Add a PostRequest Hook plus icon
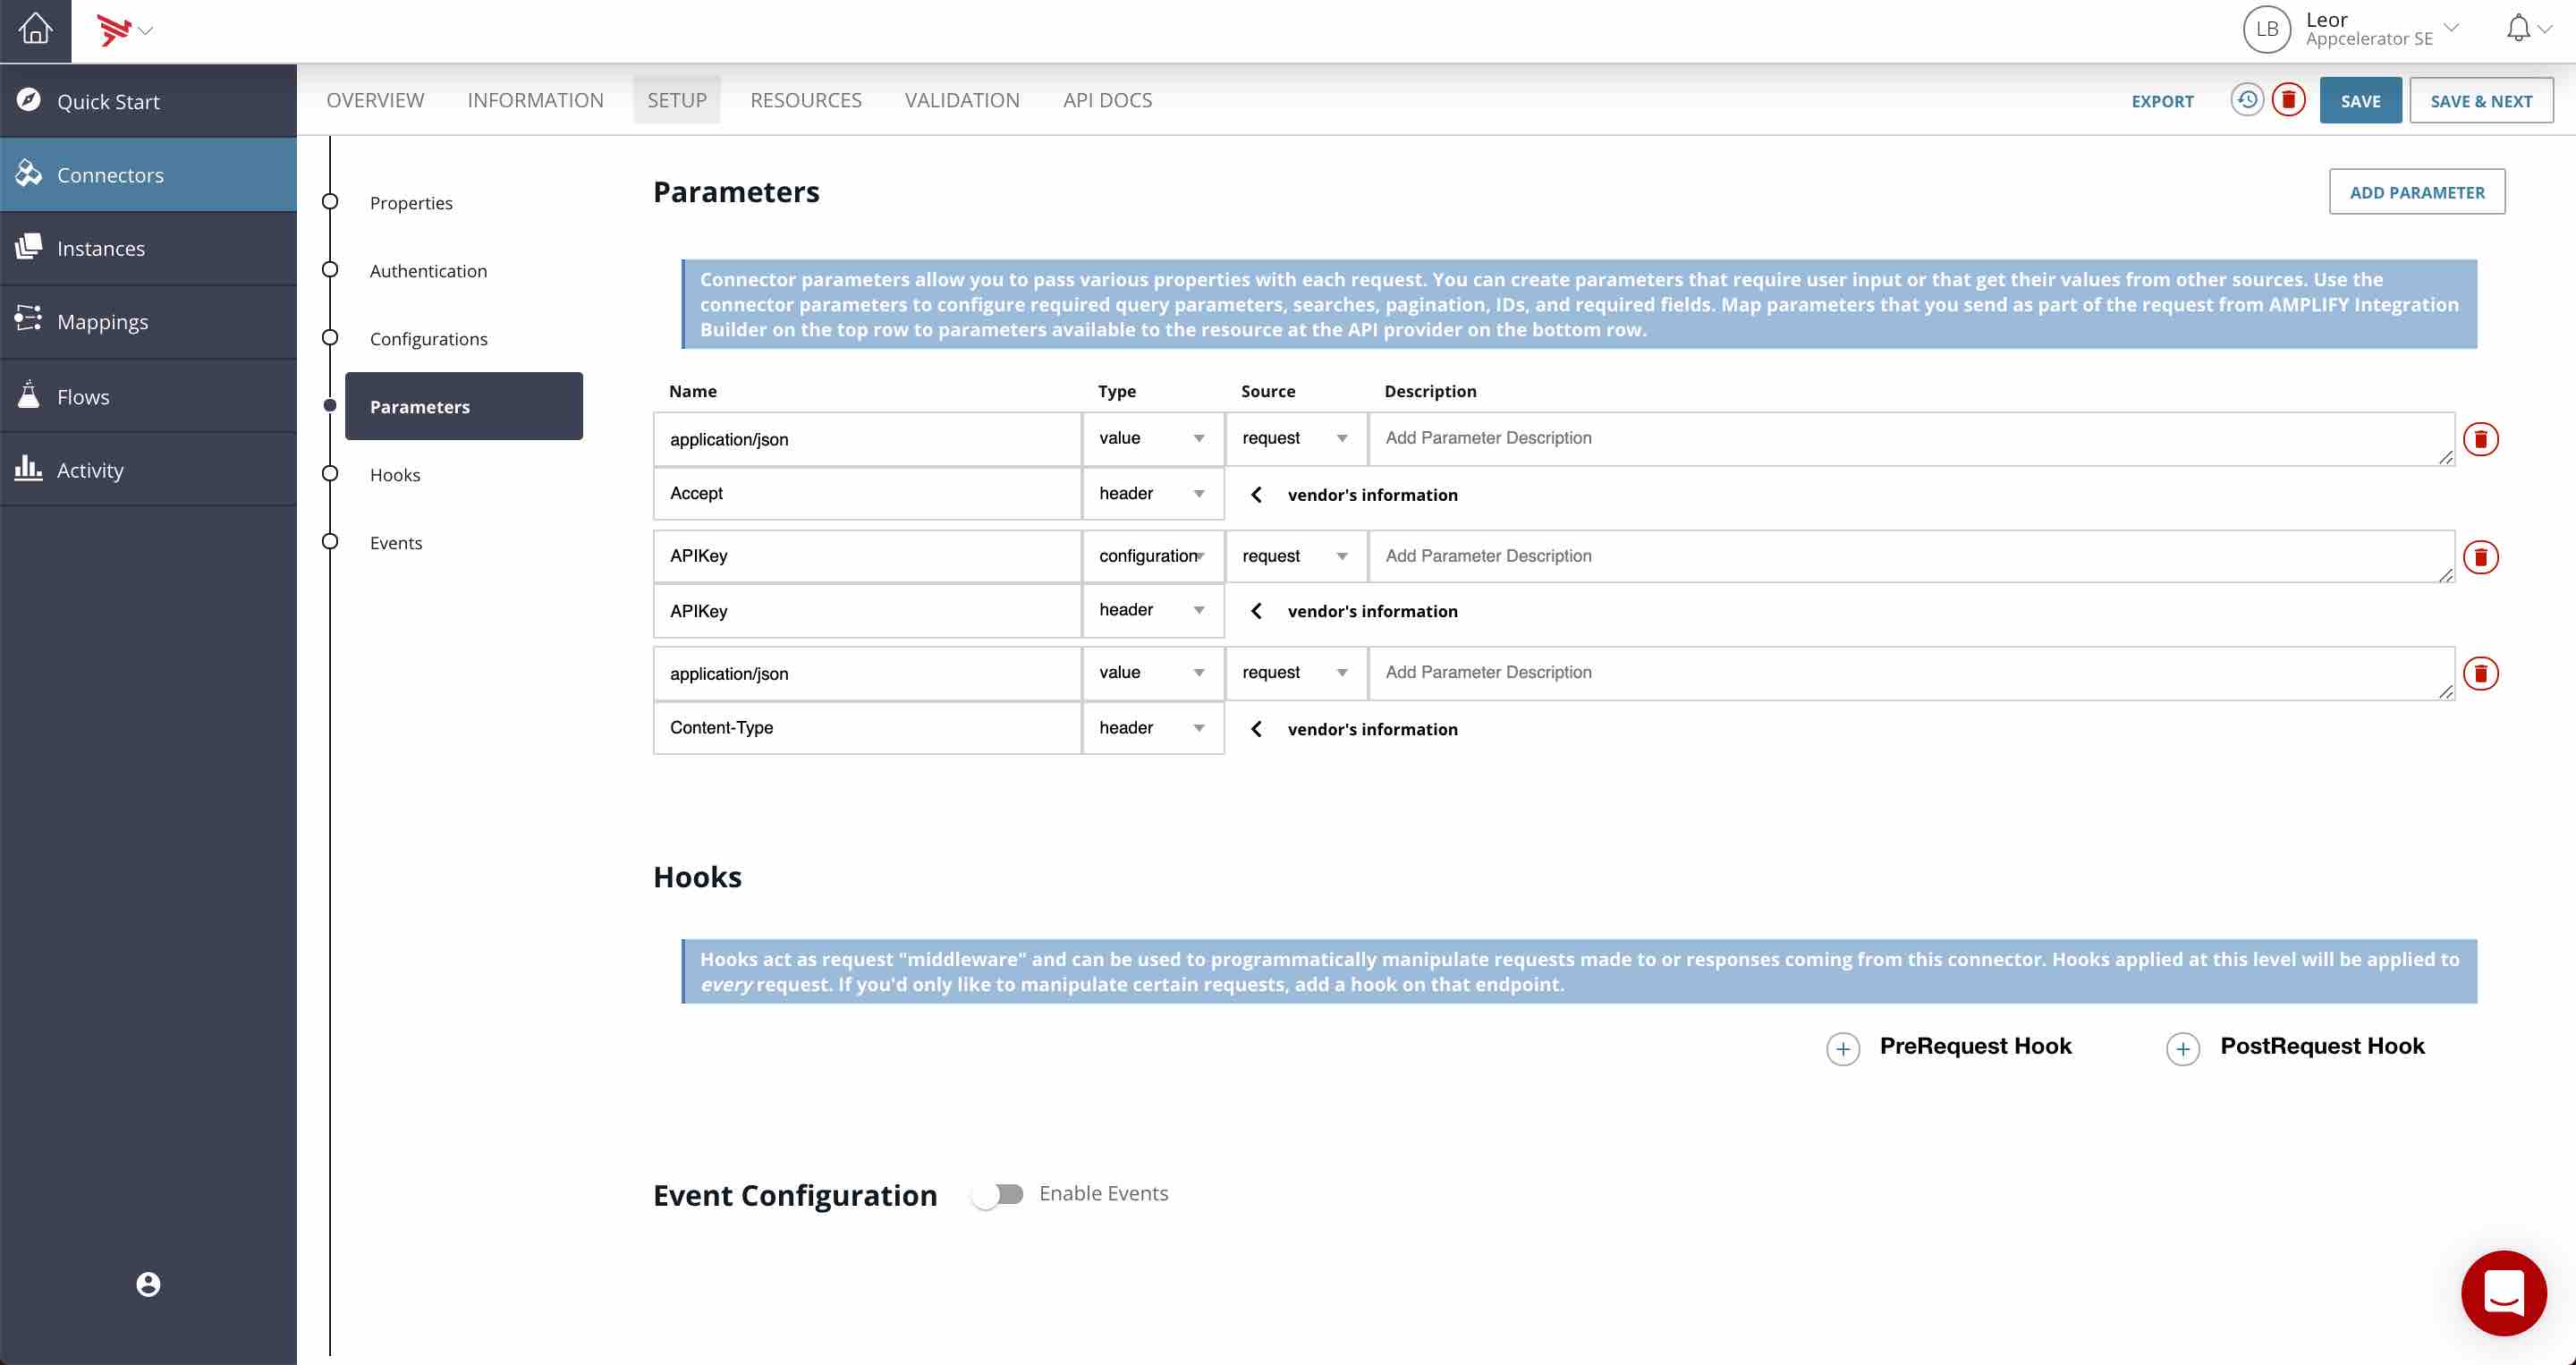The height and width of the screenshot is (1365, 2576). (x=2182, y=1049)
